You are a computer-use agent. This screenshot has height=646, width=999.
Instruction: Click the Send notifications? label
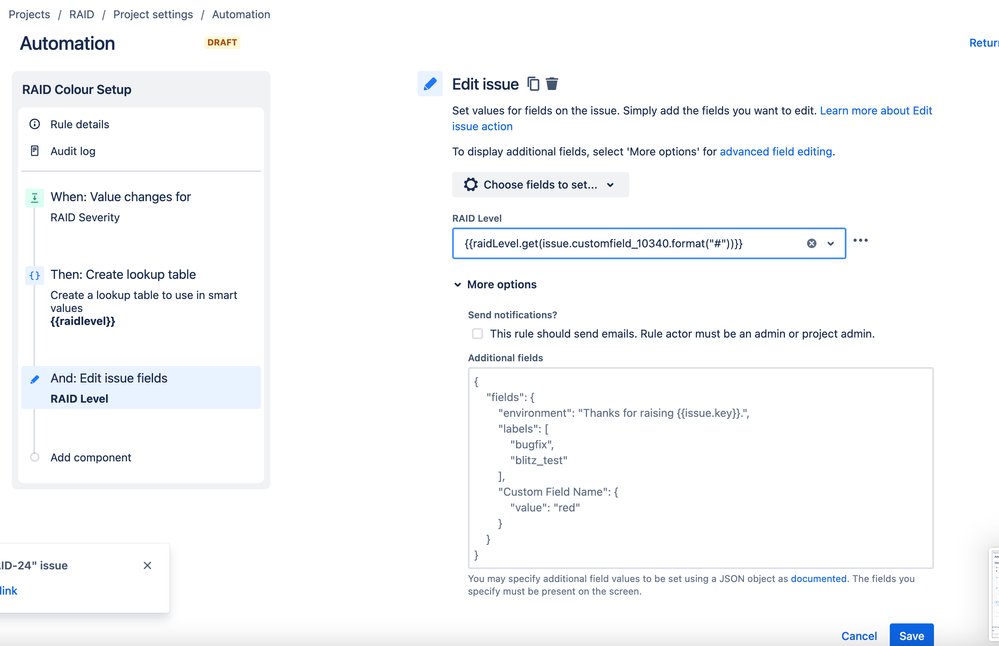pos(512,315)
